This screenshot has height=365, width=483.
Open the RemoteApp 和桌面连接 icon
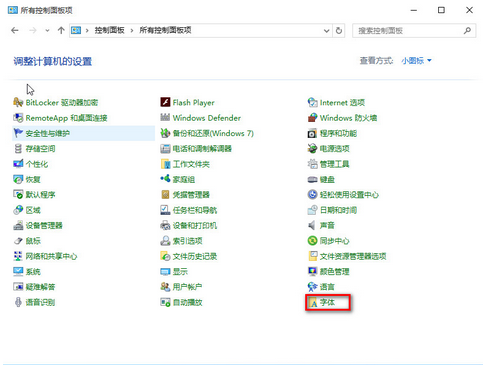click(18, 118)
